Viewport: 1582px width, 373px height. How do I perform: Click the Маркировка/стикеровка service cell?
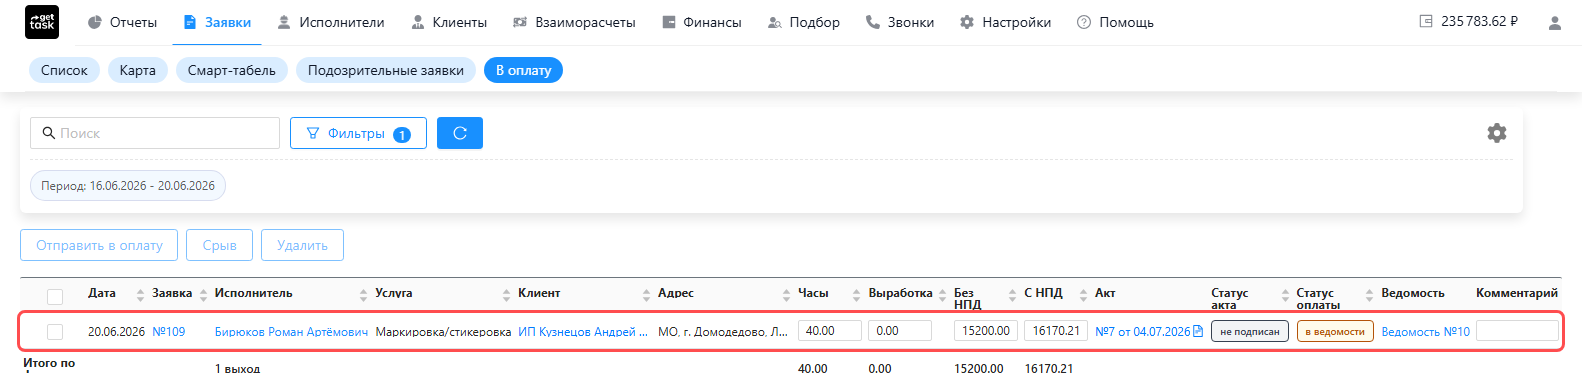443,332
